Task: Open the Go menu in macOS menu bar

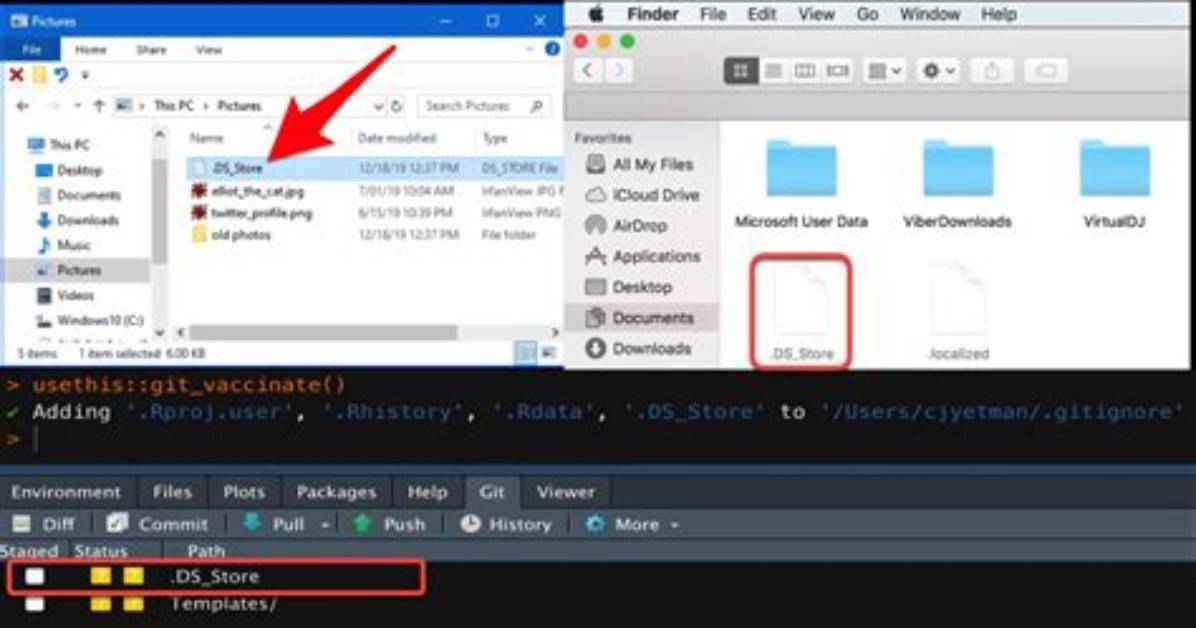Action: pyautogui.click(x=867, y=14)
